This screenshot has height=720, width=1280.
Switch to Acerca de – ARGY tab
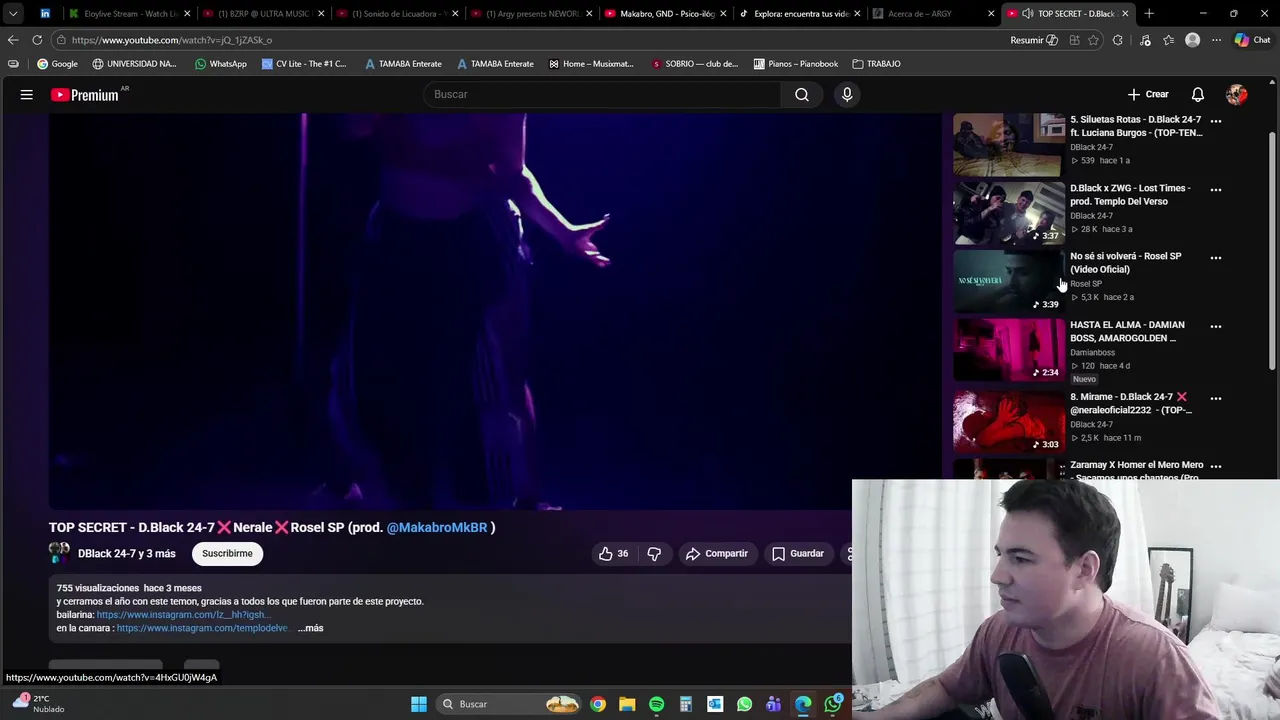932,14
